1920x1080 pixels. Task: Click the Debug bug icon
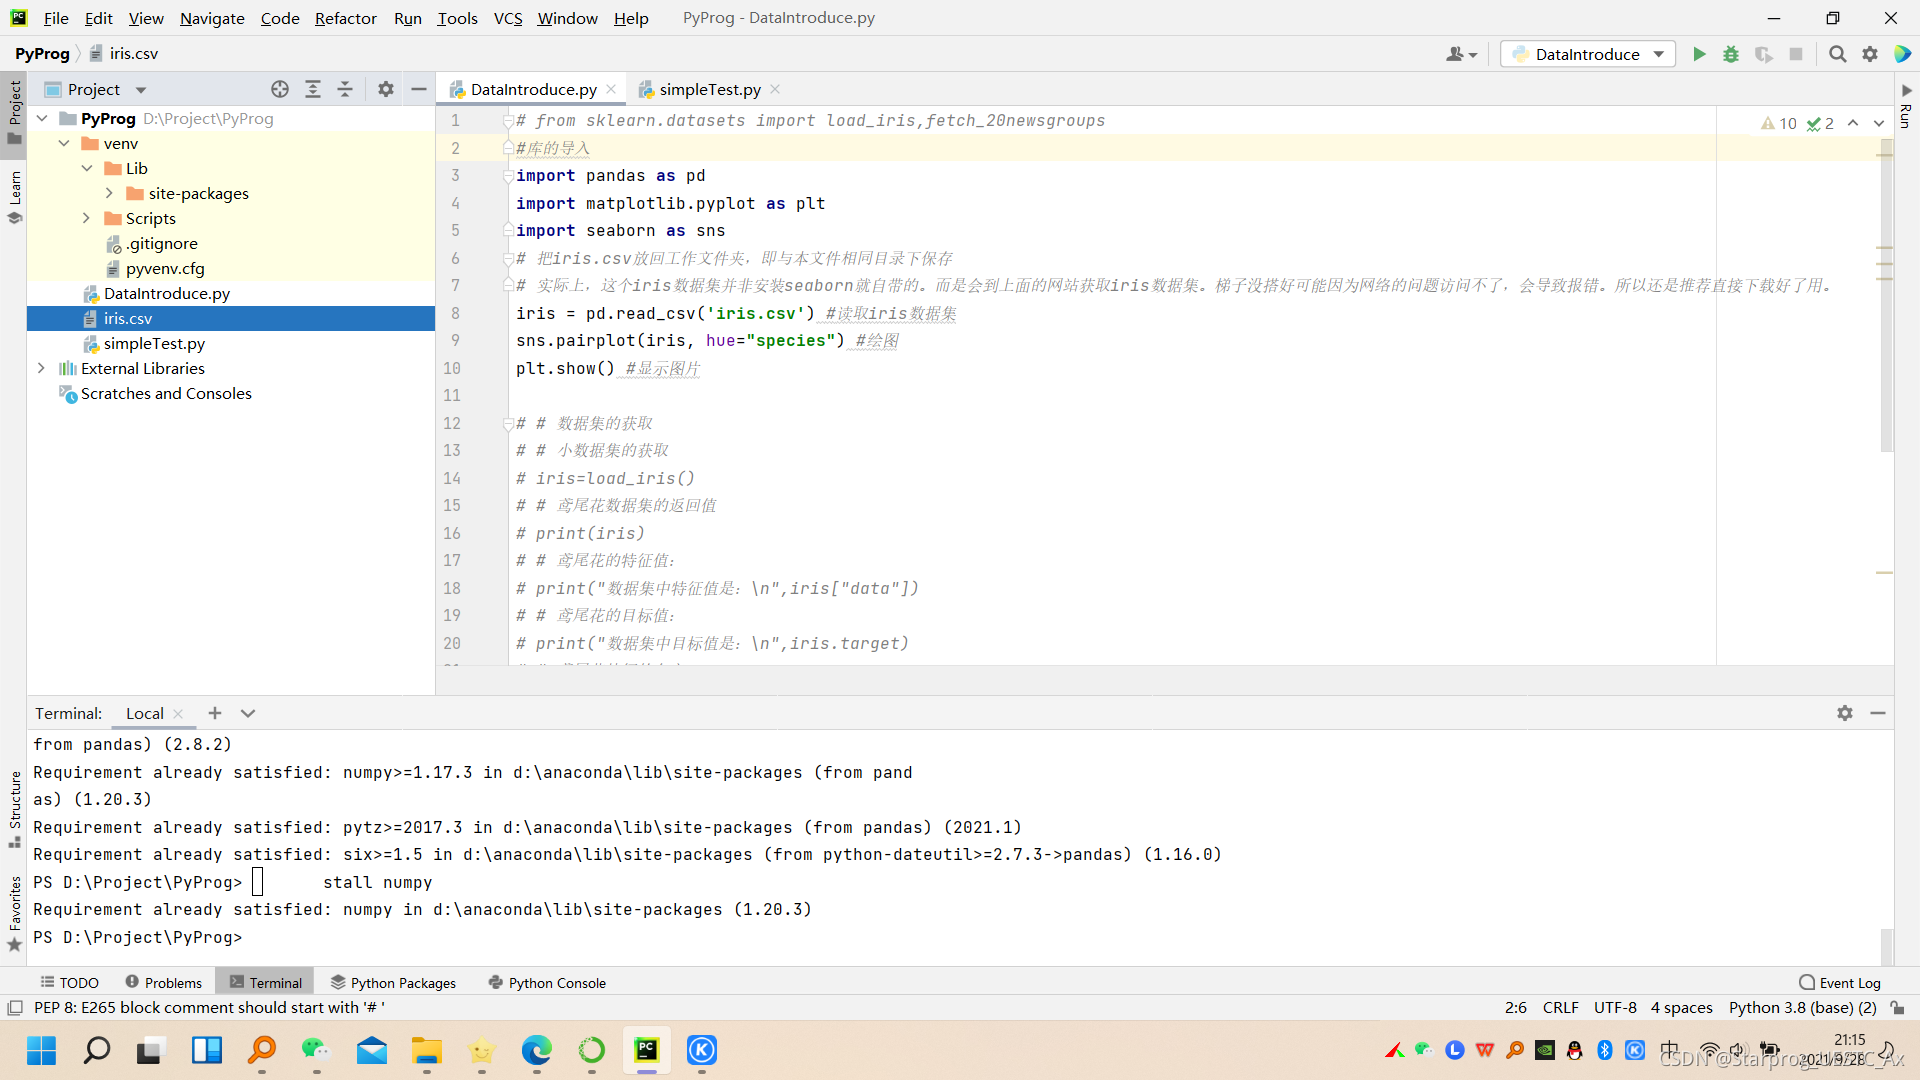1731,54
